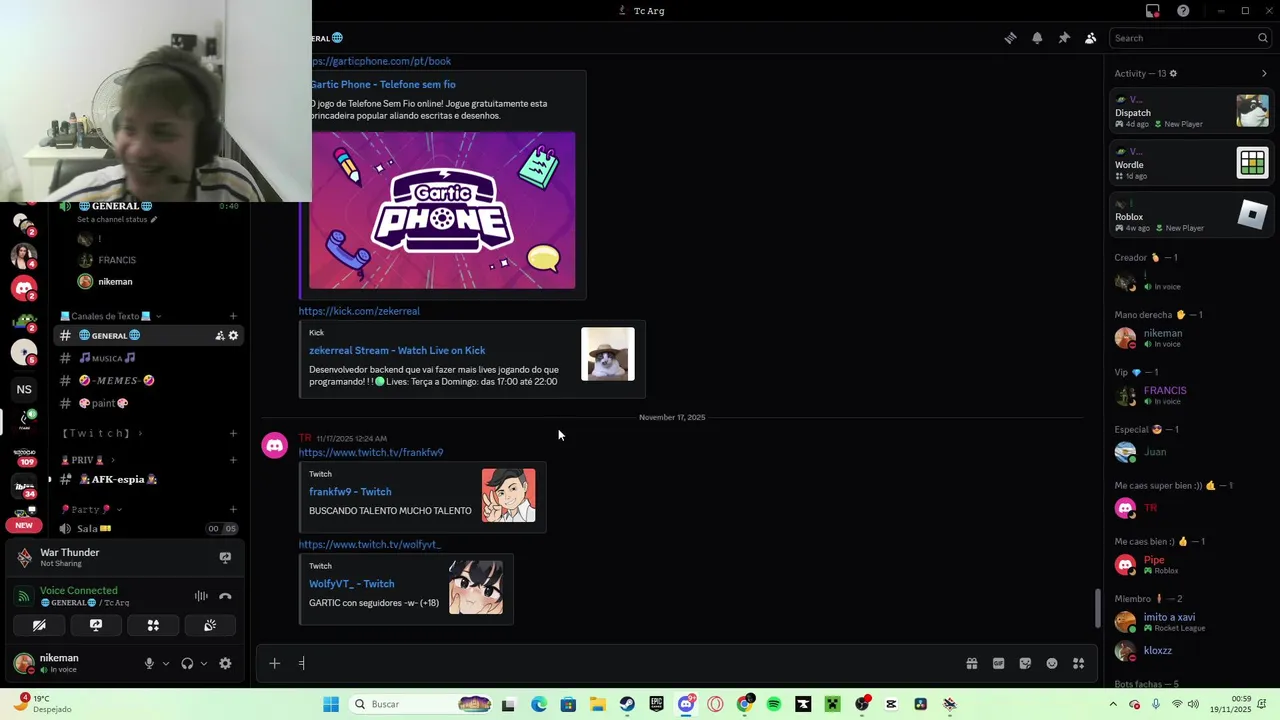Open zekerreal Stream embed title
The width and height of the screenshot is (1280, 720).
click(x=397, y=350)
